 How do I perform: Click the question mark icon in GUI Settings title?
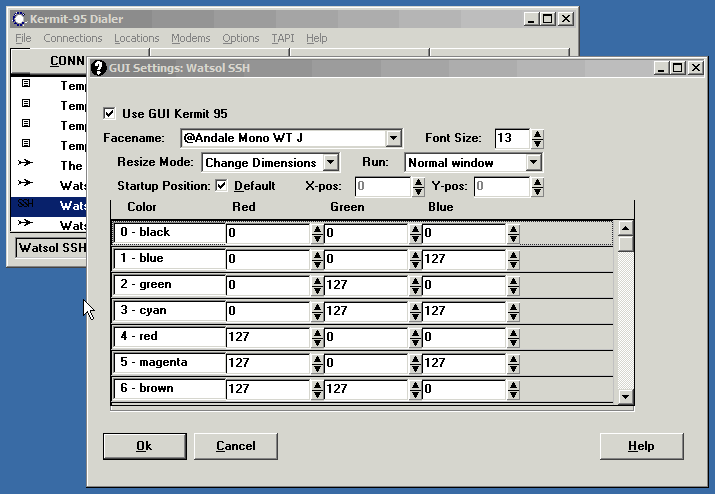(x=98, y=68)
